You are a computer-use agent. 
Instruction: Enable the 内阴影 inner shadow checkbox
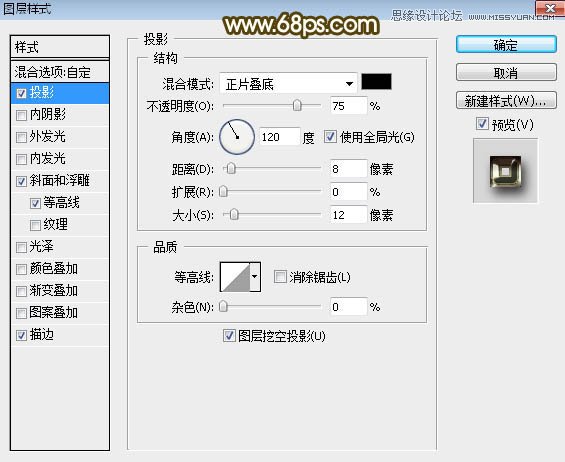(x=21, y=115)
